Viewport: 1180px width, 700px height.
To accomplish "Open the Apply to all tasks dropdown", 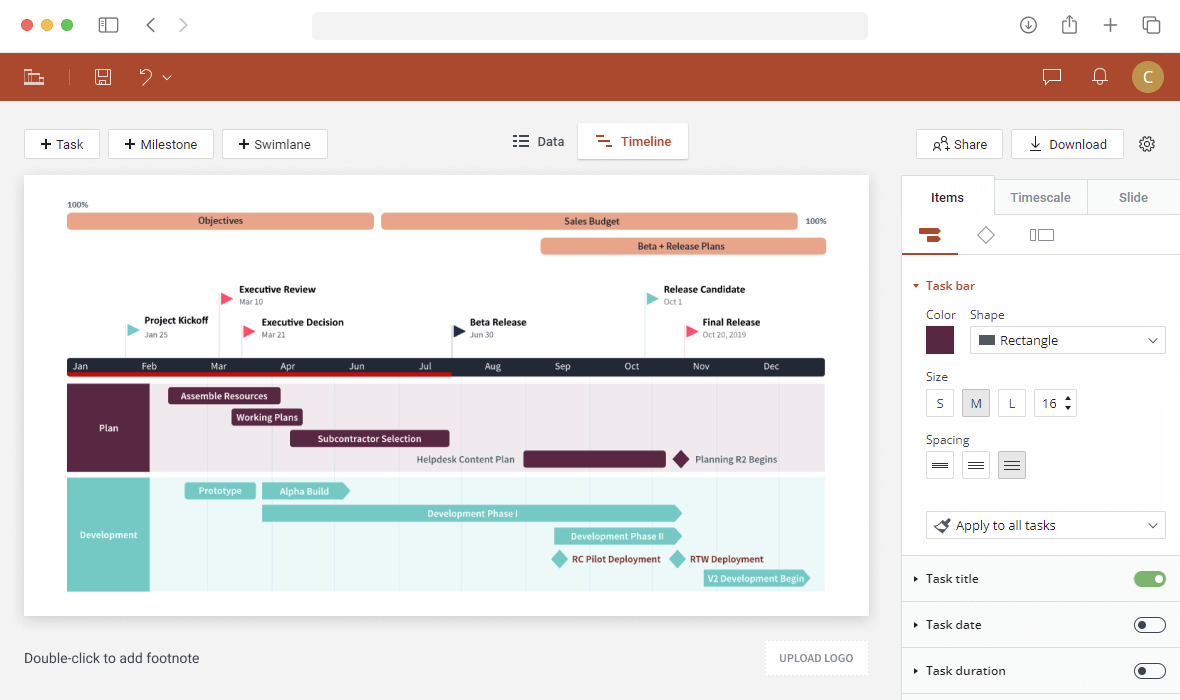I will pyautogui.click(x=1045, y=524).
